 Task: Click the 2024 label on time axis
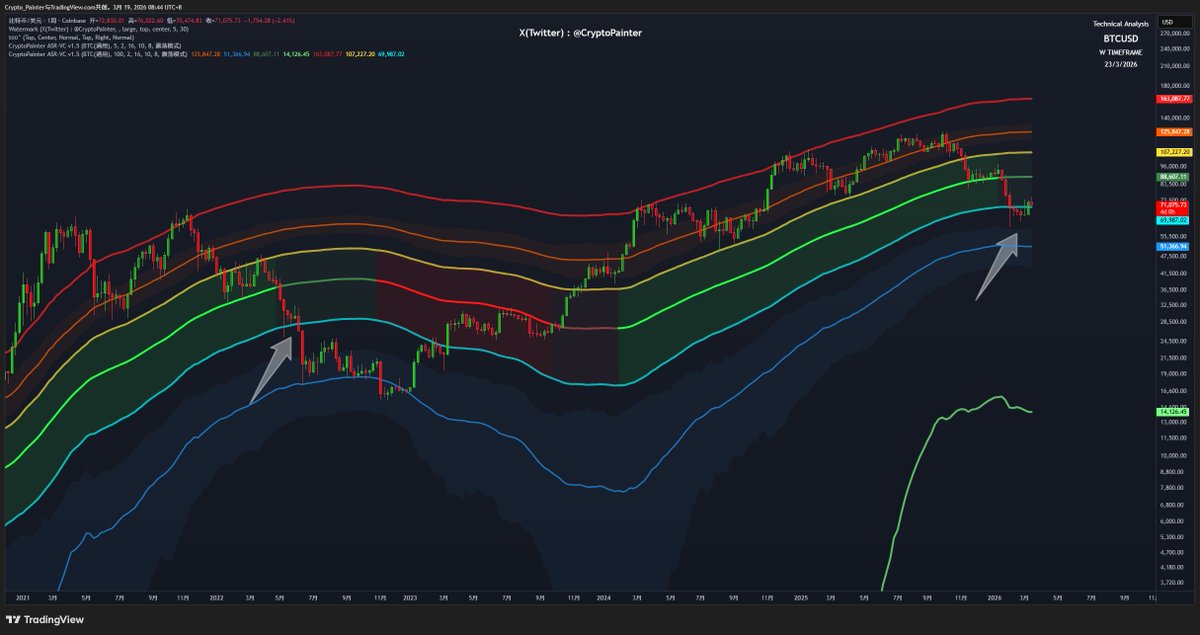tap(603, 597)
